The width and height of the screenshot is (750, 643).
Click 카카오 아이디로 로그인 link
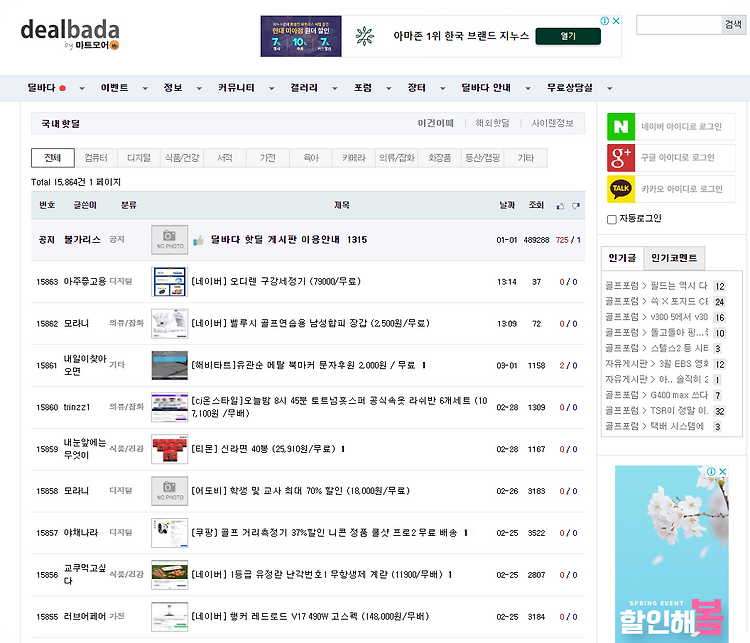682,189
